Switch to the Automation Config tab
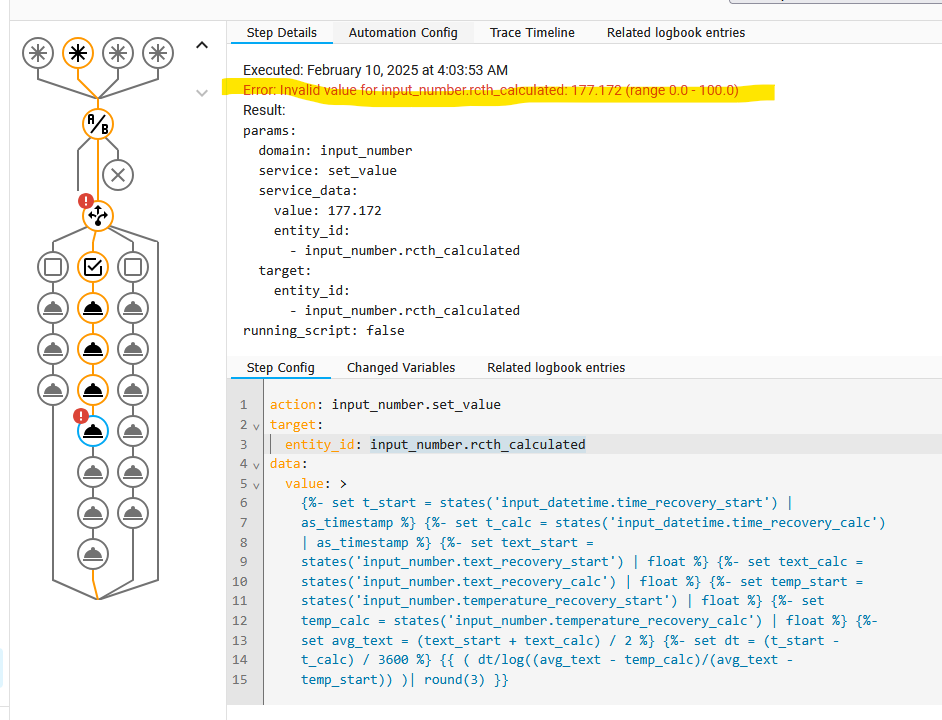 pos(403,33)
